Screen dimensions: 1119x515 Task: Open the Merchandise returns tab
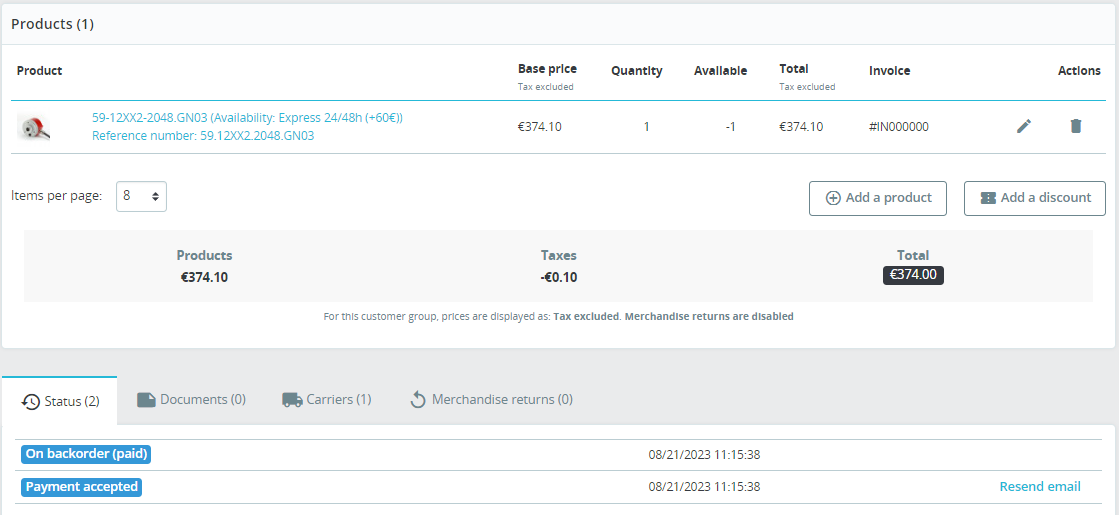(491, 400)
